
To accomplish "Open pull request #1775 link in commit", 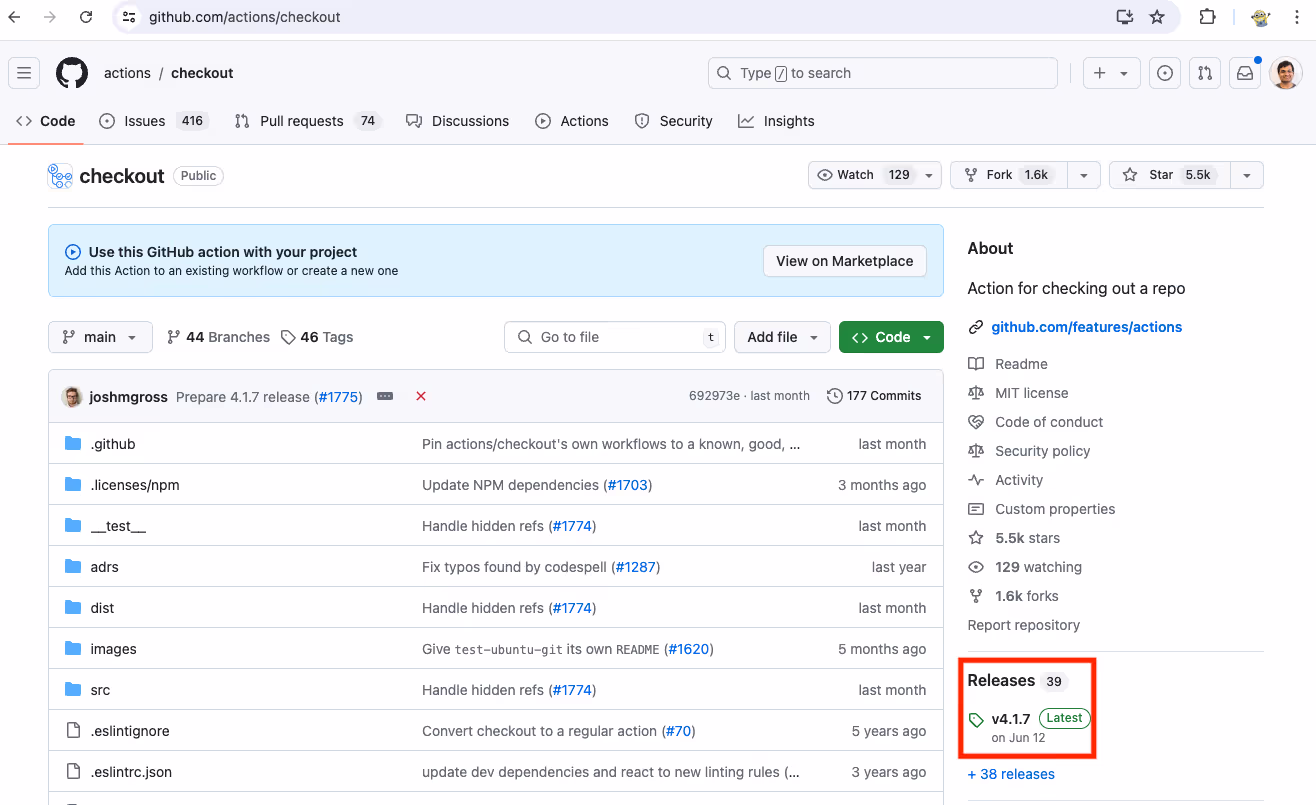I will [x=338, y=397].
